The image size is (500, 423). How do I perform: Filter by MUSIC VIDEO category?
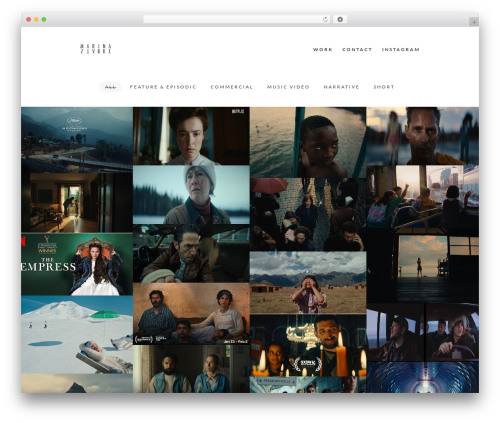[288, 87]
